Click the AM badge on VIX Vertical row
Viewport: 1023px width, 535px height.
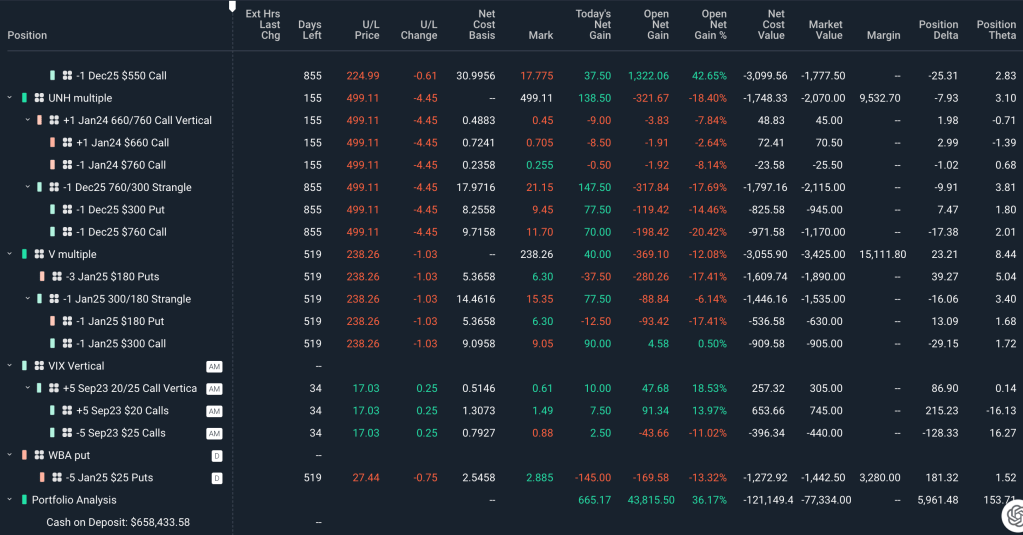(x=214, y=366)
